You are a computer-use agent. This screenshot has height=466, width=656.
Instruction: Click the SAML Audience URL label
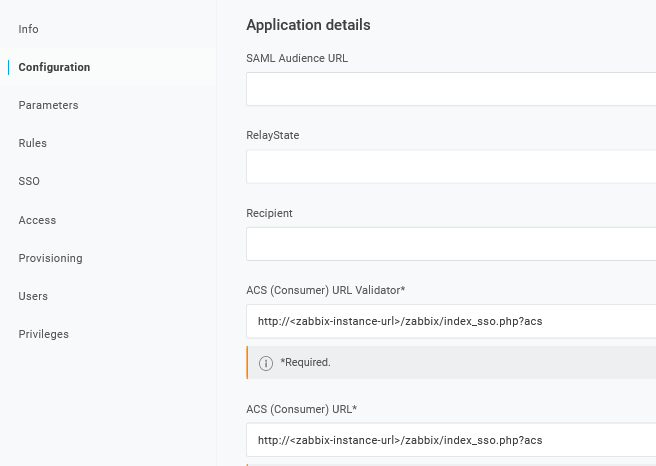tap(297, 58)
